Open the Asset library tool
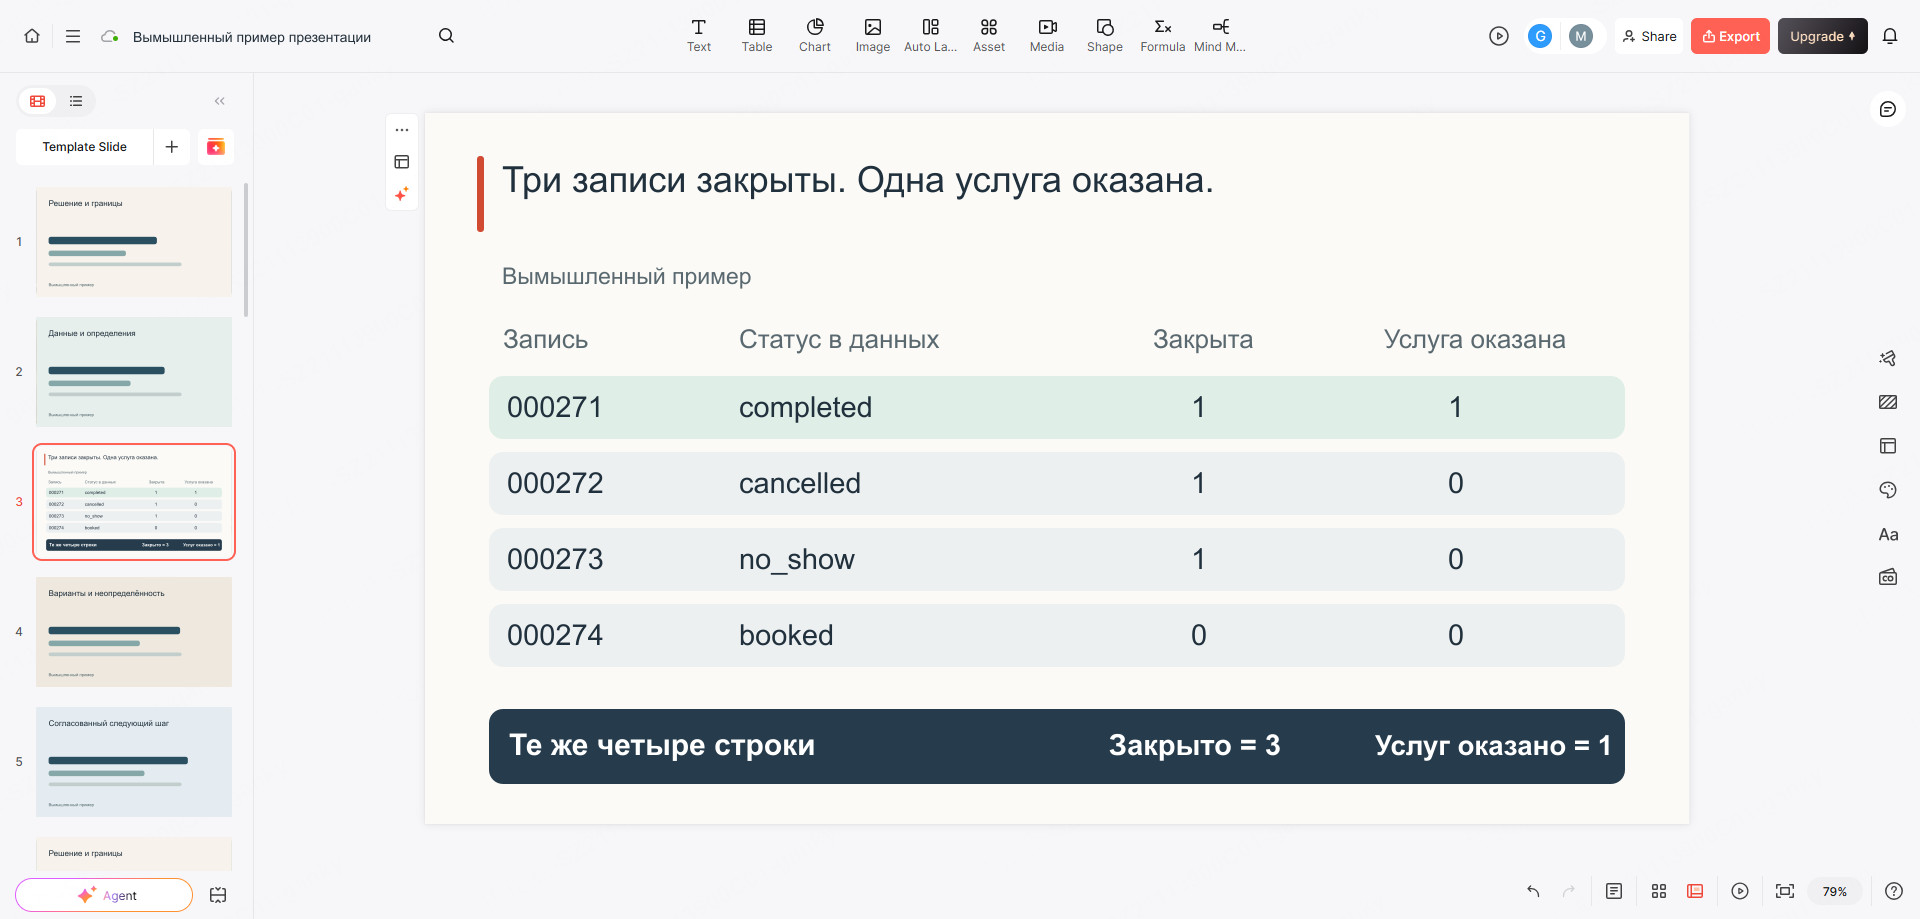 989,36
